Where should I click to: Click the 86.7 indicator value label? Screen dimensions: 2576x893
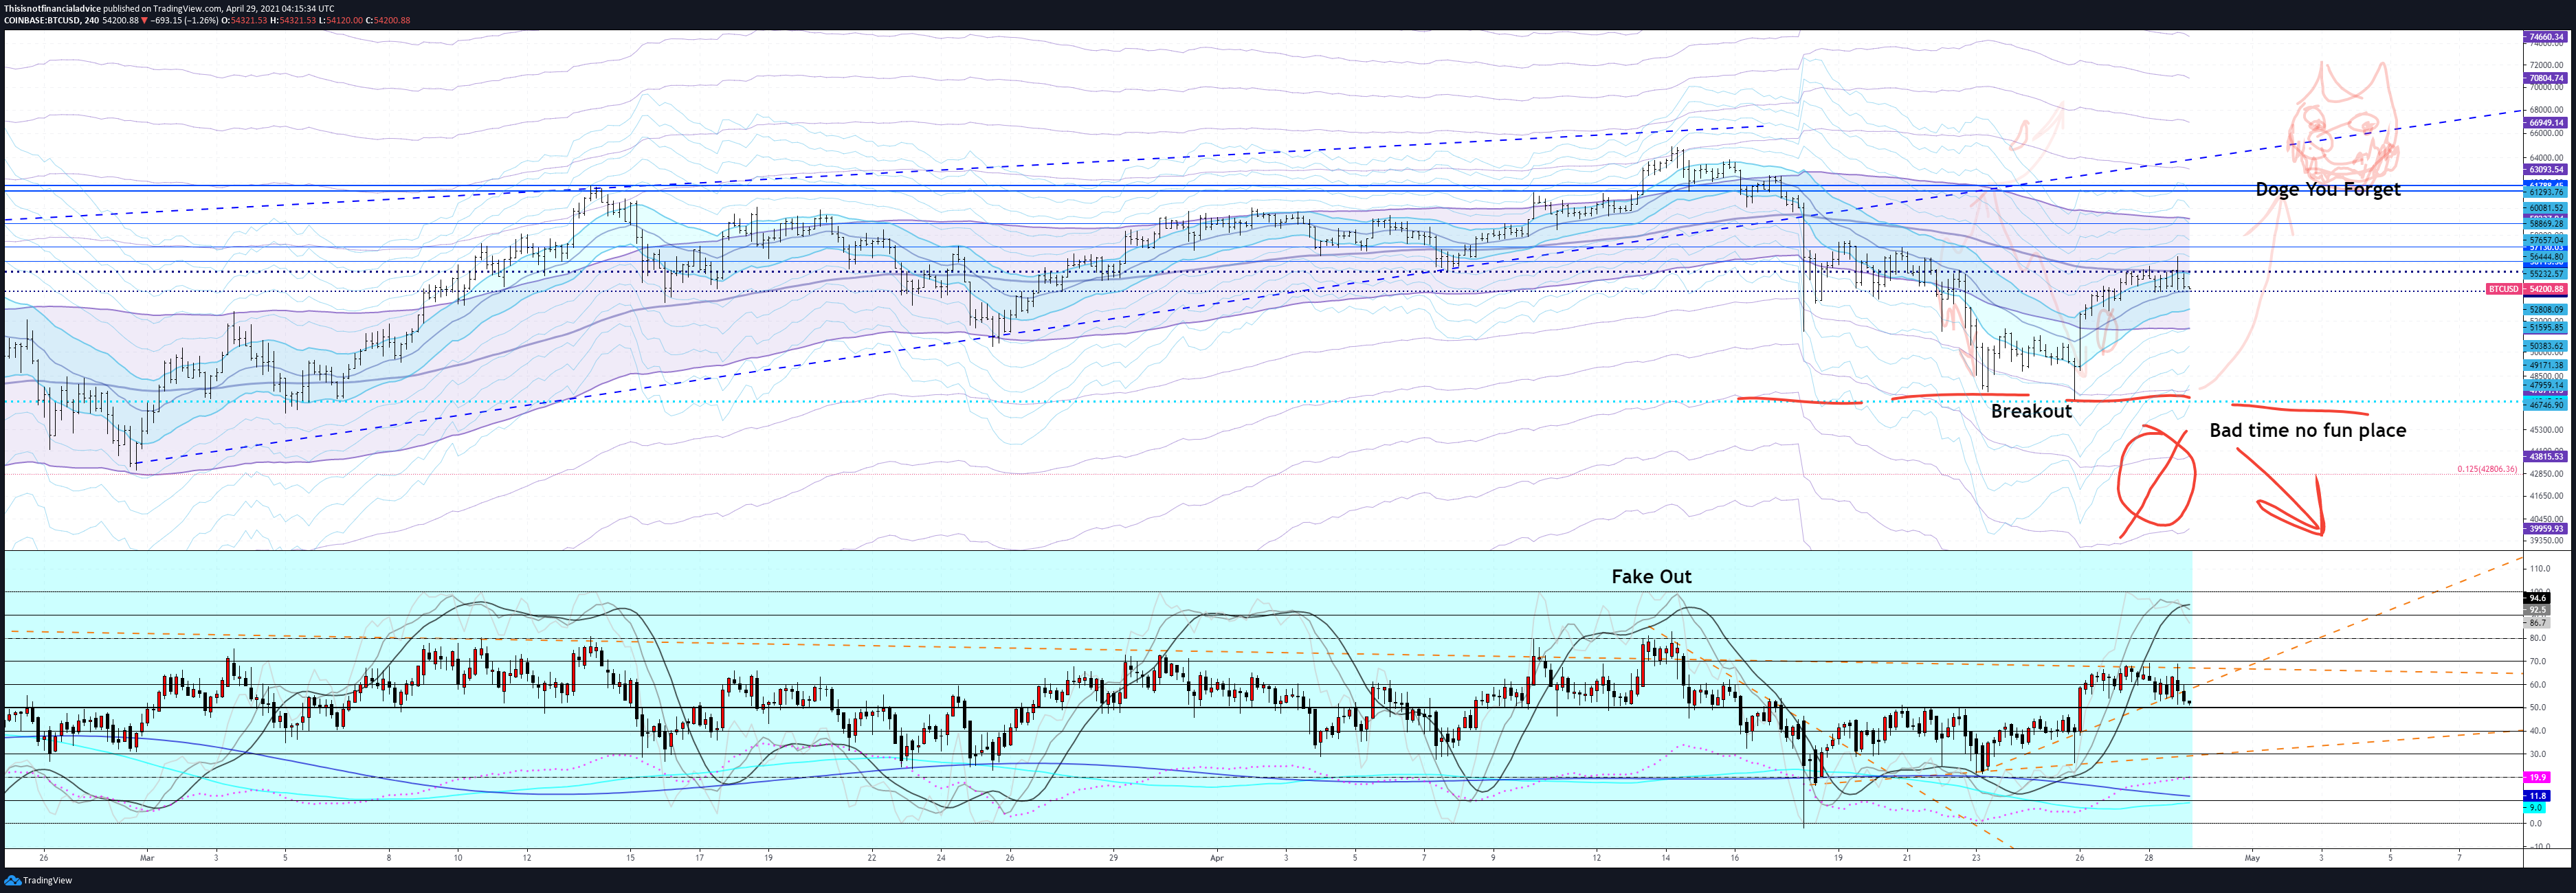[2537, 623]
